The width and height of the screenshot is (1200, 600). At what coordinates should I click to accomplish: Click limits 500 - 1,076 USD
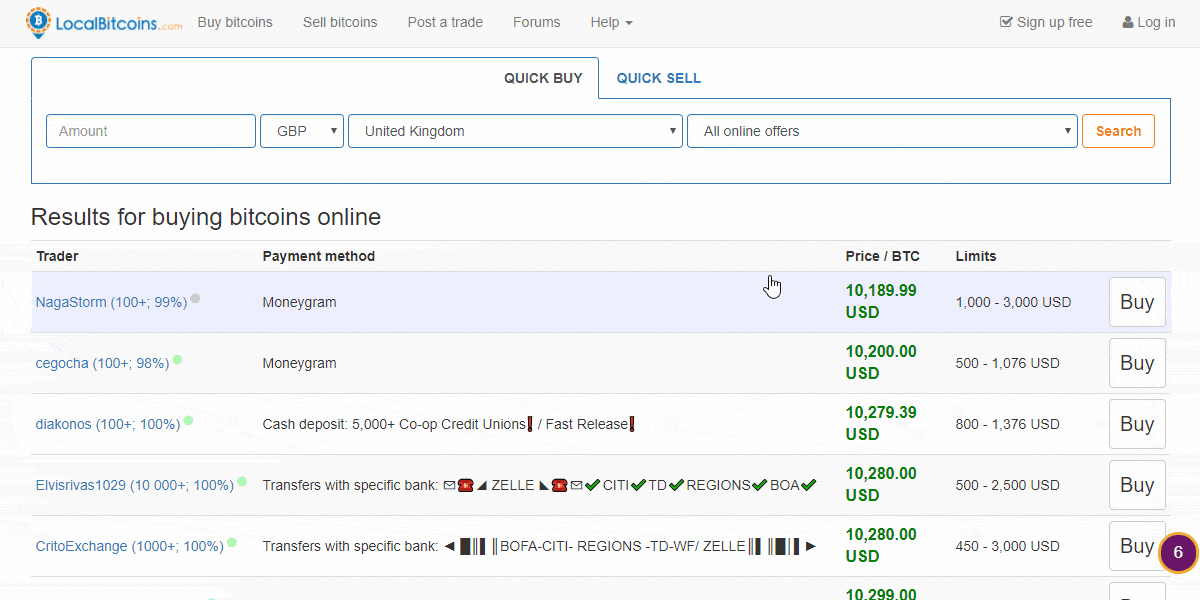[1007, 363]
